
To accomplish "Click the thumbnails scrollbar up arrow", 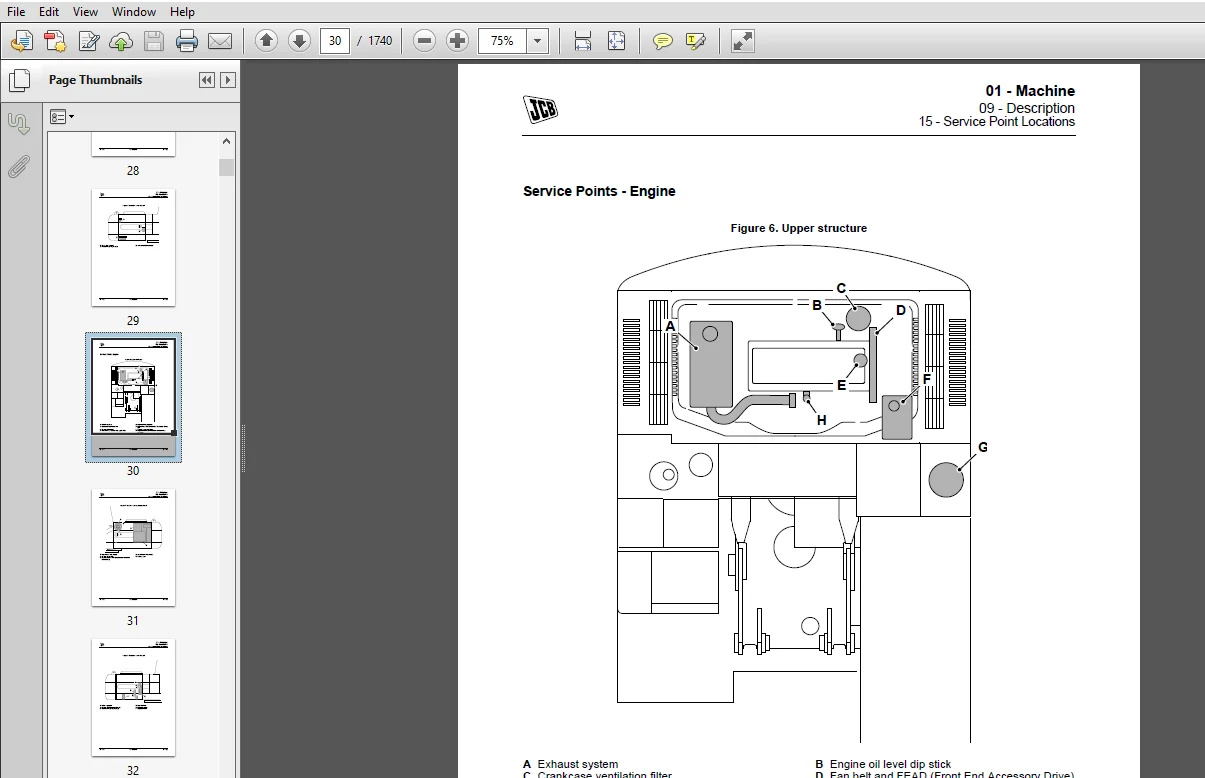I will (227, 142).
